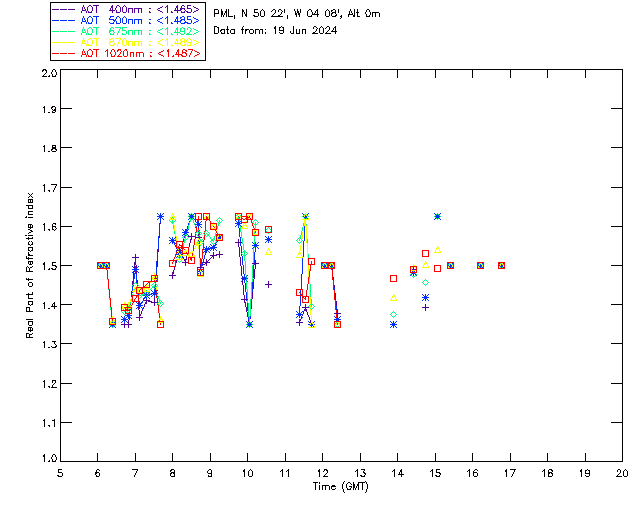The height and width of the screenshot is (512, 640).
Task: Click the y-axis tick label 1.3
Action: pos(49,344)
